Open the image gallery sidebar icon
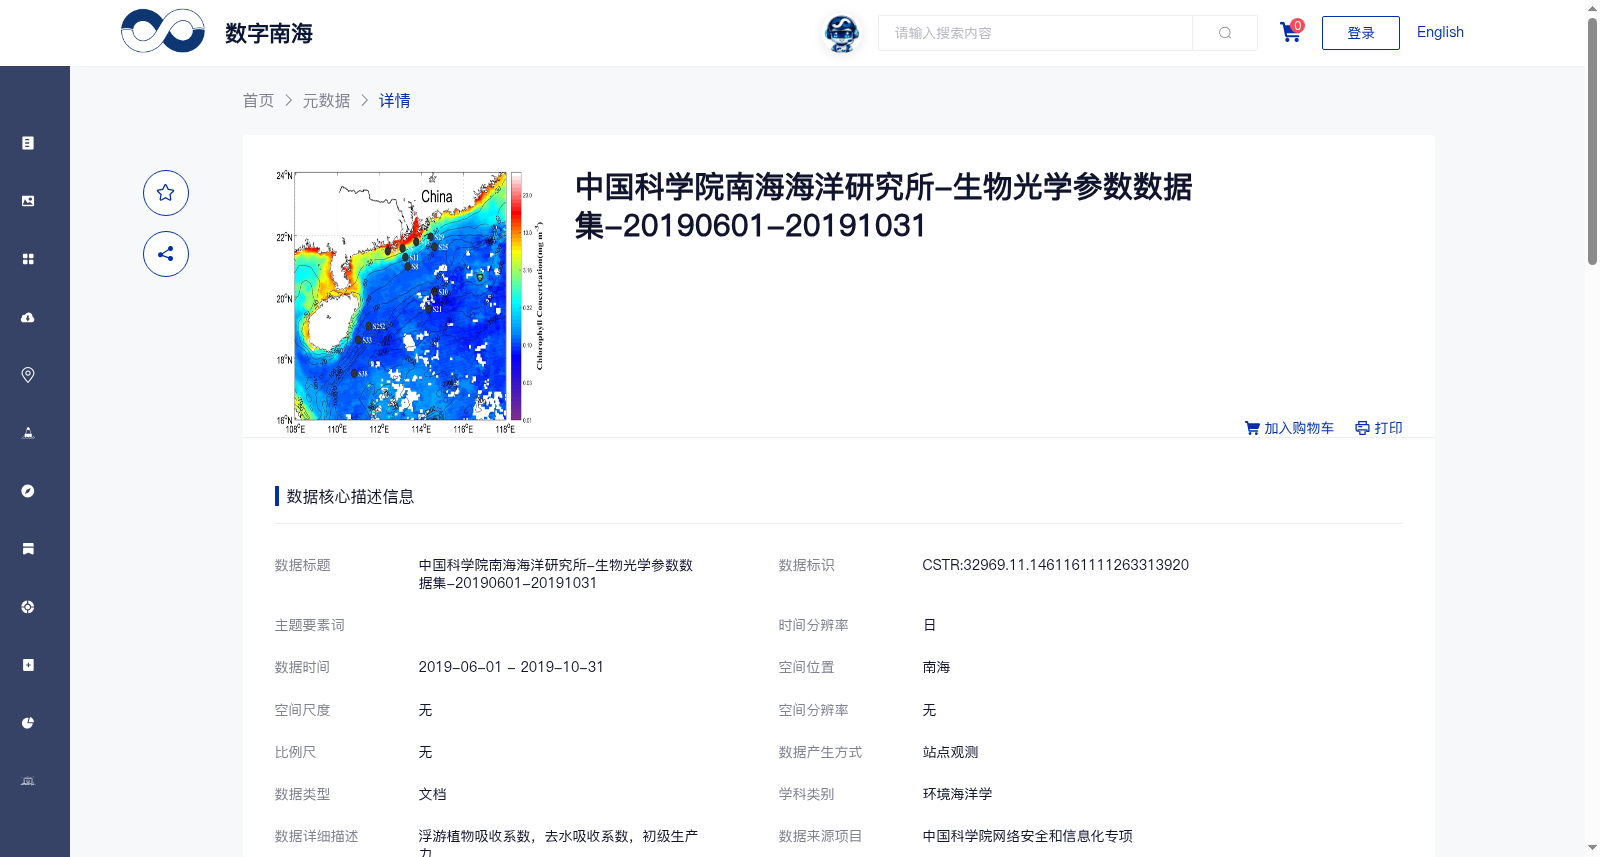Screen dimensions: 1600x857 click(x=28, y=201)
